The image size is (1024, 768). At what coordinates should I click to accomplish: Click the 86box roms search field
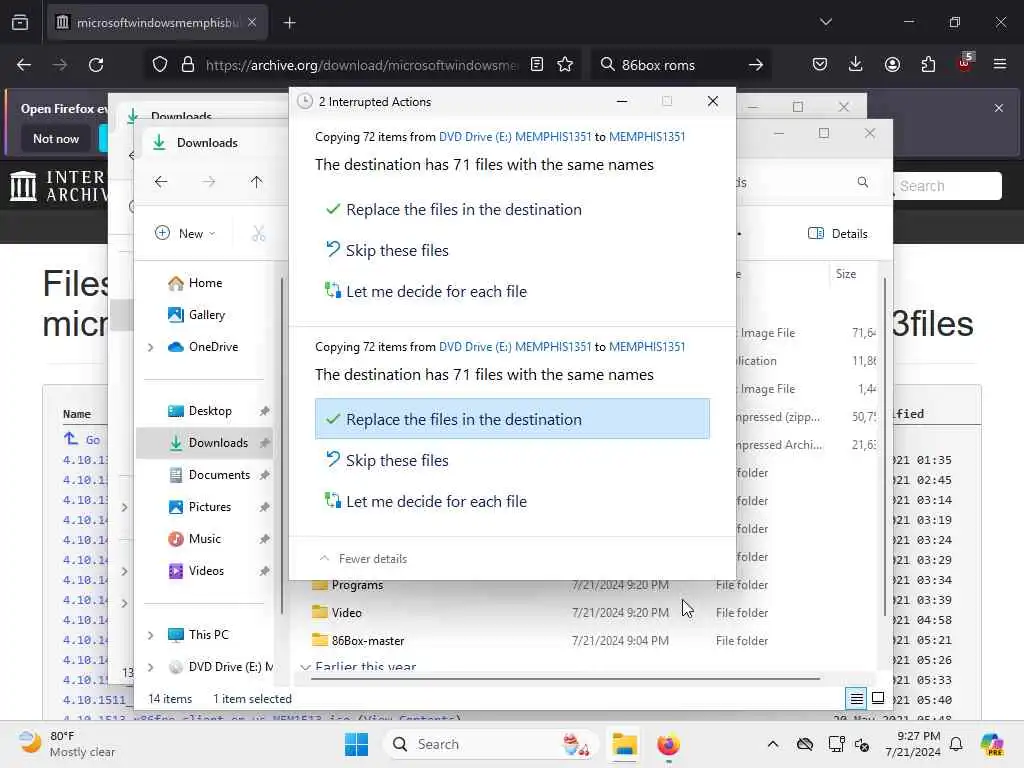pyautogui.click(x=679, y=65)
